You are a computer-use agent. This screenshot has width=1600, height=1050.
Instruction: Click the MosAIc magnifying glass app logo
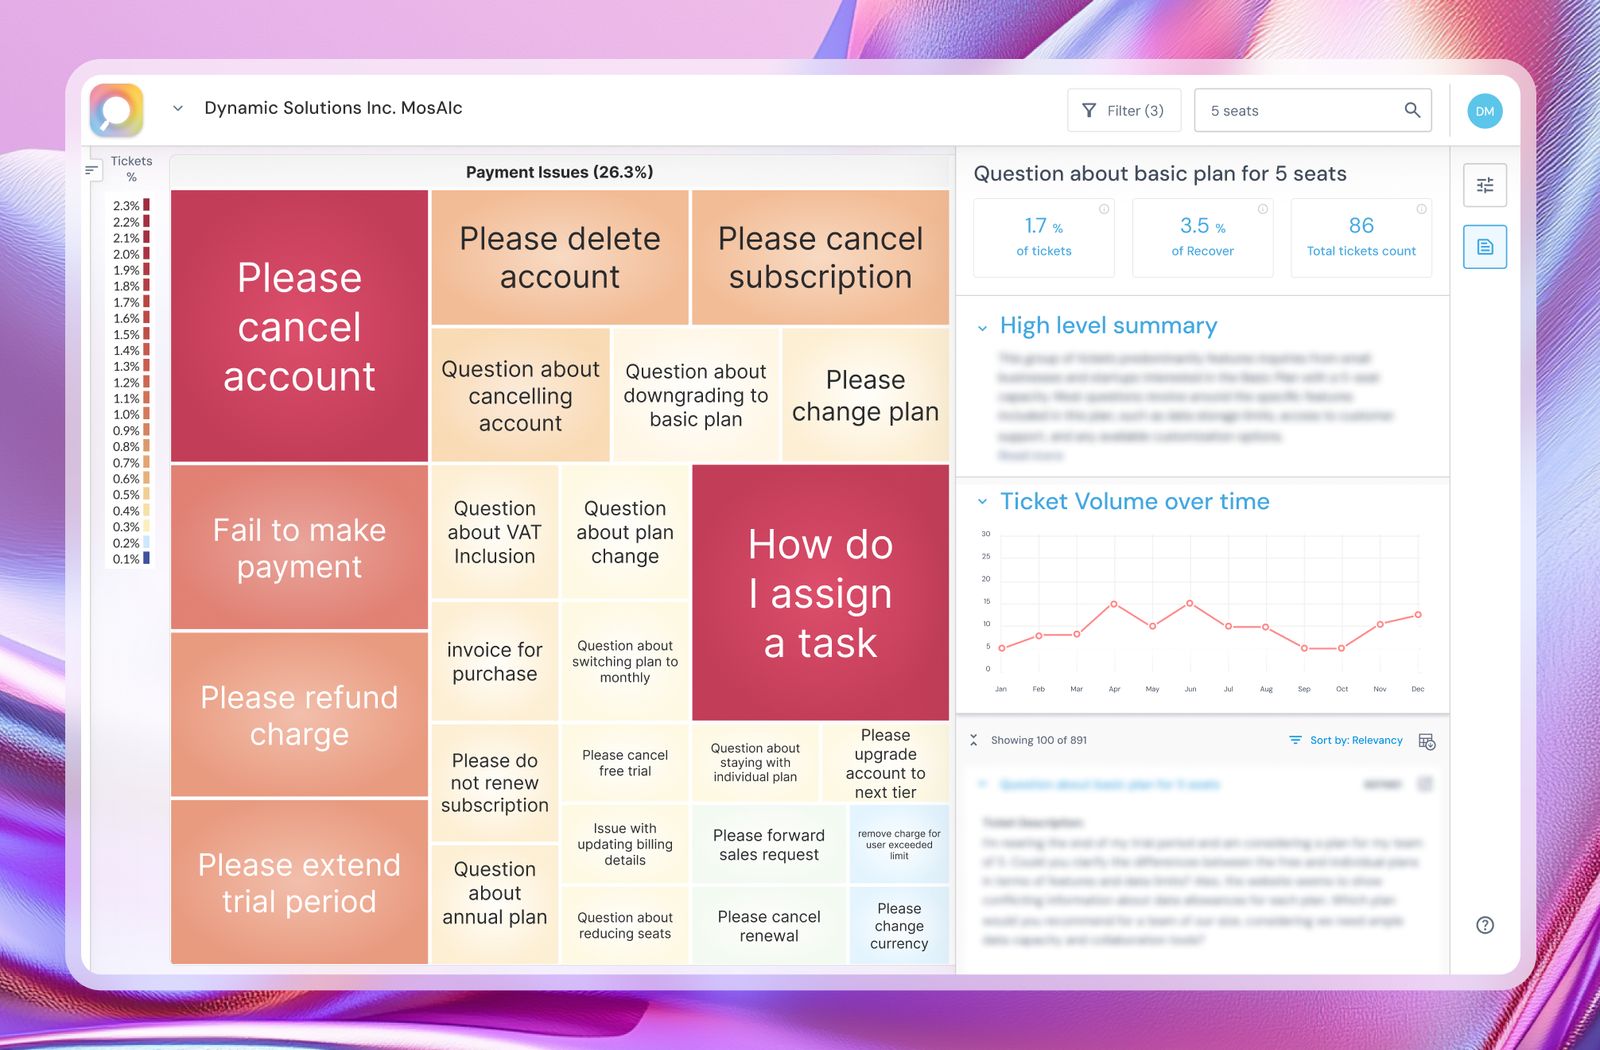tap(117, 110)
